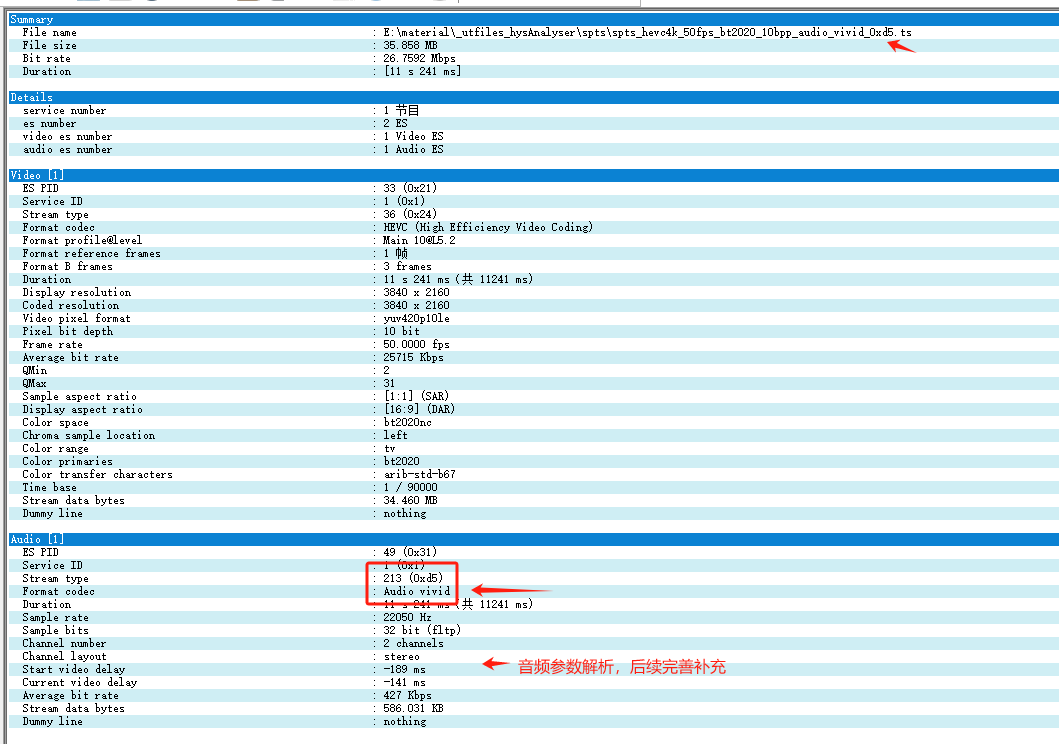Click the "QMax" label
This screenshot has width=1059, height=744.
[x=34, y=383]
